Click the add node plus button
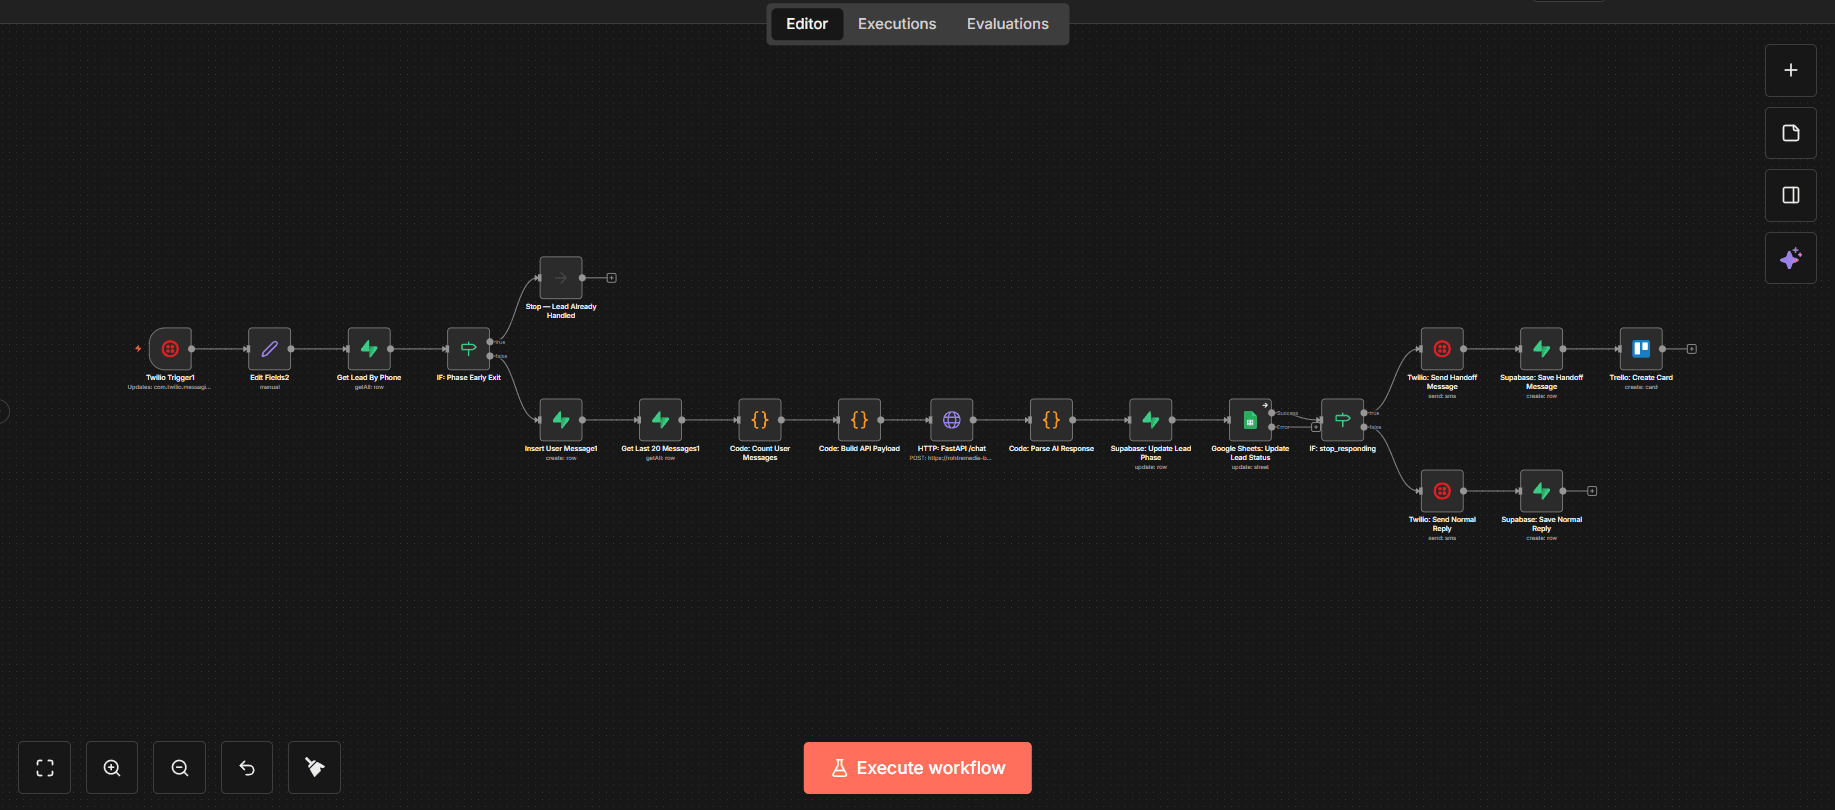 [x=1791, y=70]
